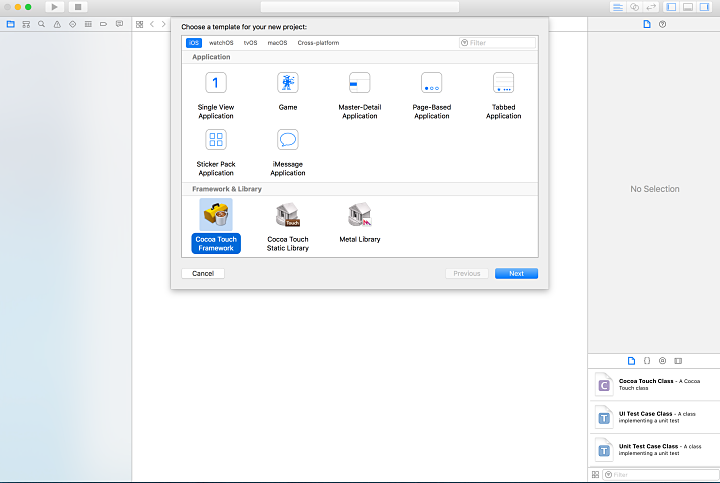Open the Debug navigator icon
Viewport: 720px width, 483px height.
coord(88,24)
